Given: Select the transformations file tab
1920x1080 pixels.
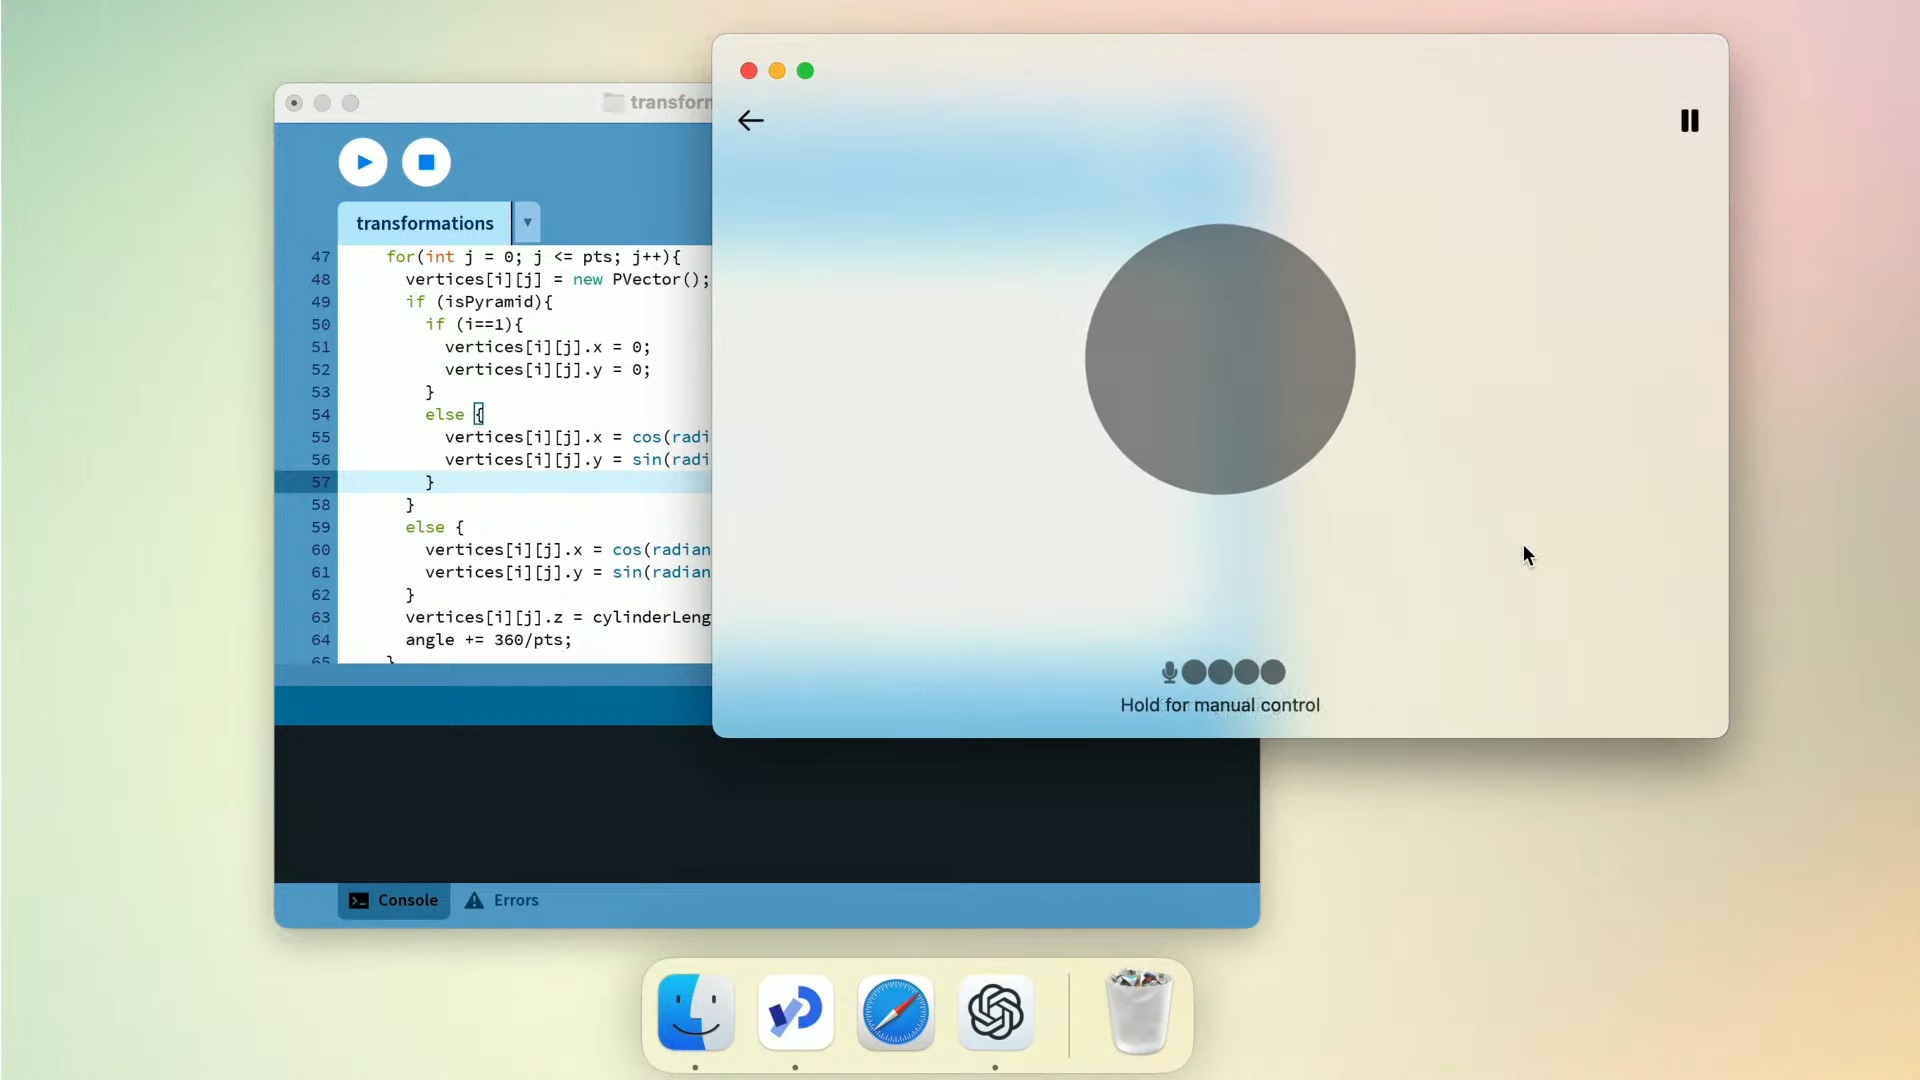Looking at the screenshot, I should [x=424, y=222].
